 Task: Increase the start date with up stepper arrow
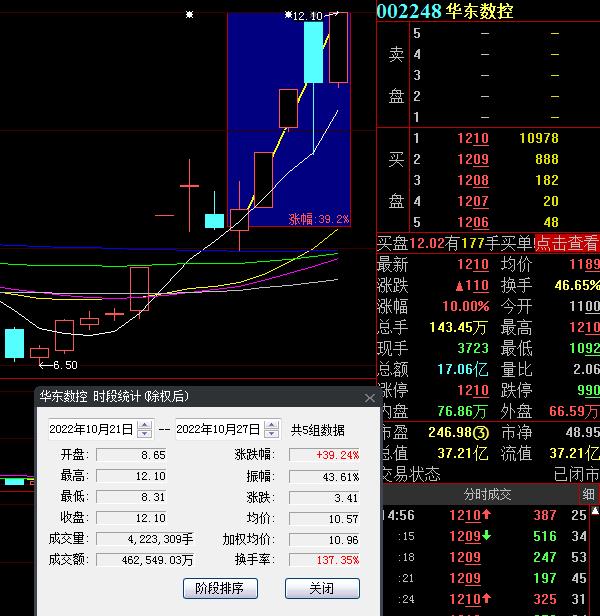tap(145, 425)
